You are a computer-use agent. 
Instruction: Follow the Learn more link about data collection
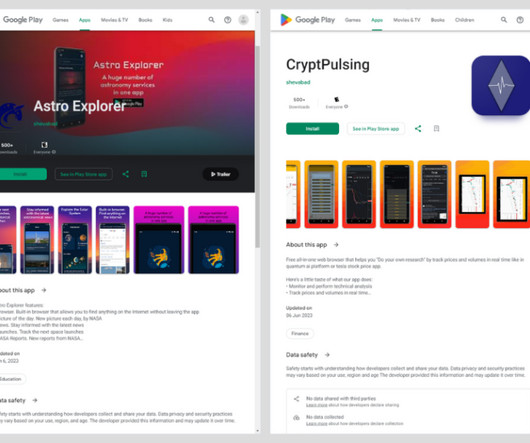tap(316, 423)
